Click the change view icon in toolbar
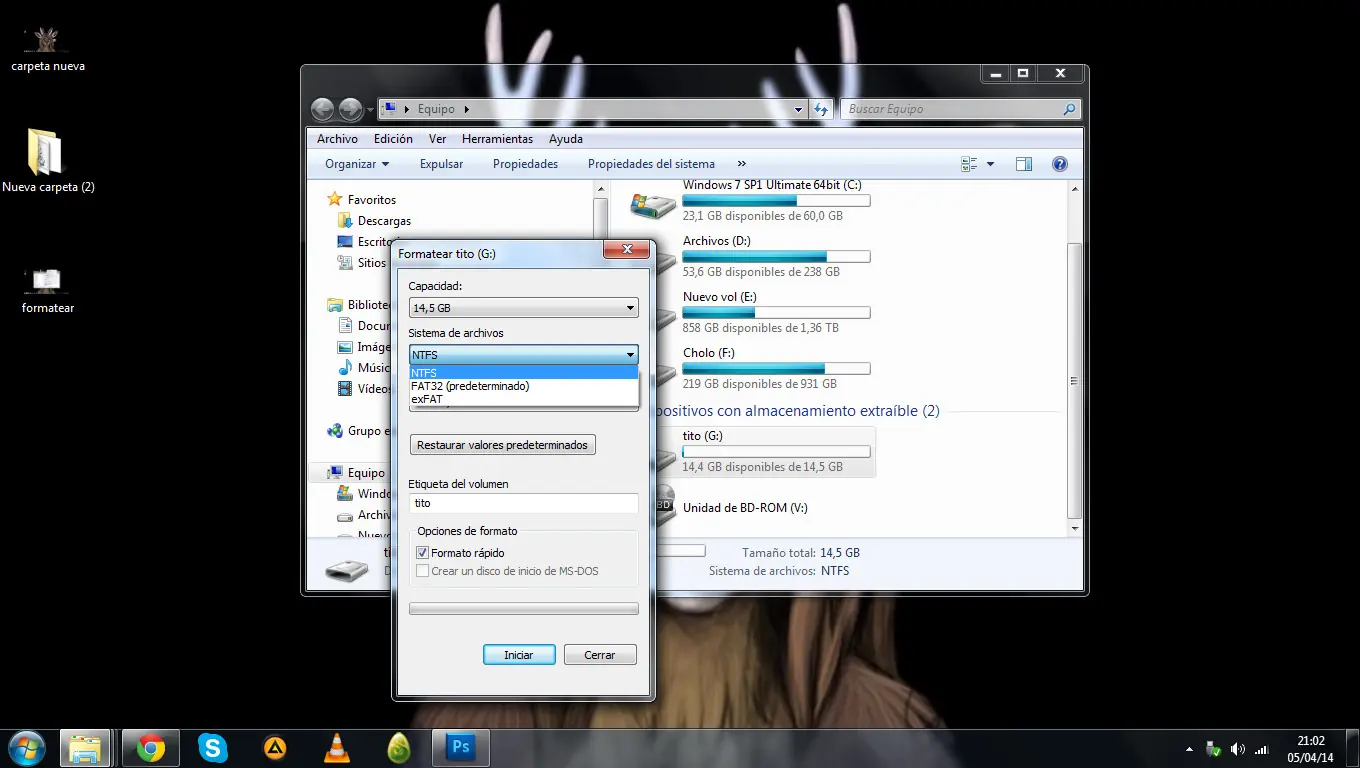 tap(968, 164)
